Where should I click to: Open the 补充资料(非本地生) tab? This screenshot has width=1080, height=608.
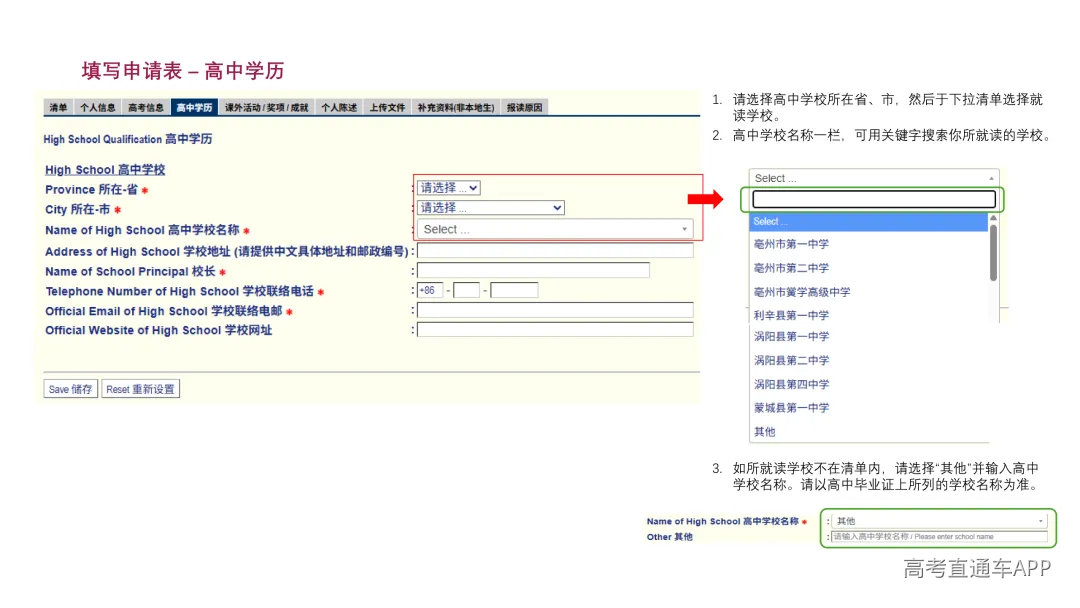pyautogui.click(x=456, y=107)
